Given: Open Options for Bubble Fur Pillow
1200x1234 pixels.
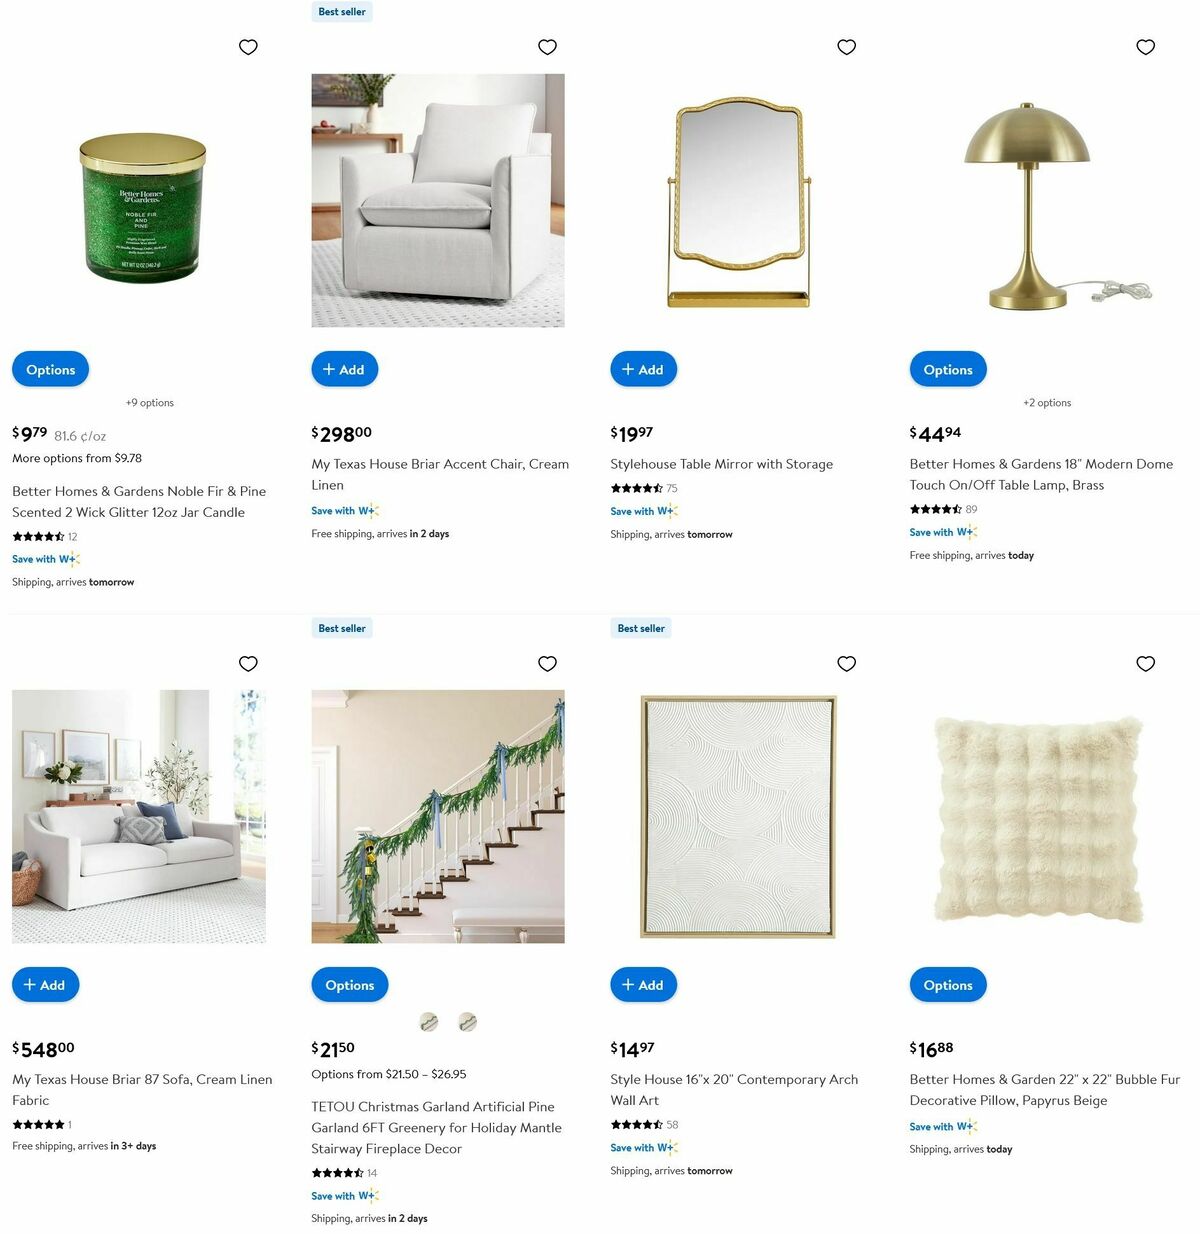Looking at the screenshot, I should [x=948, y=985].
